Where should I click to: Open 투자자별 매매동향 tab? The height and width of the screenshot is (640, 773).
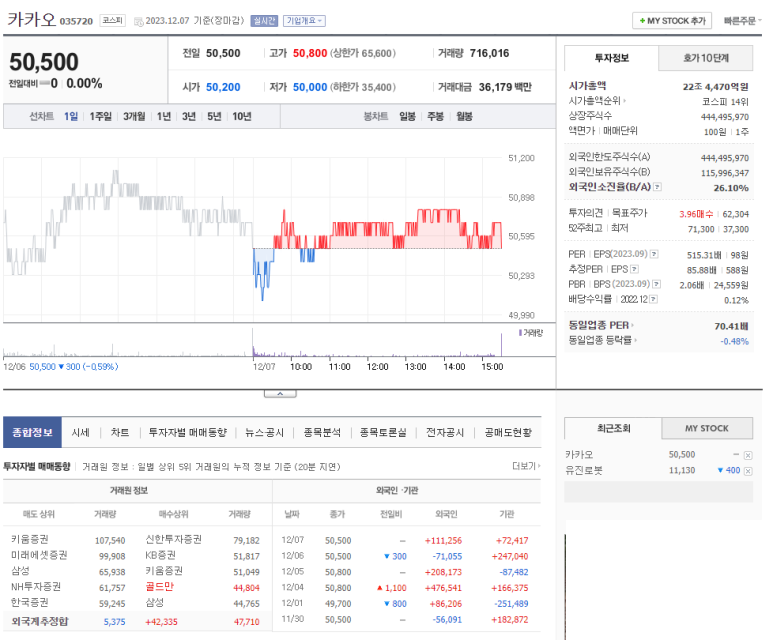(188, 432)
